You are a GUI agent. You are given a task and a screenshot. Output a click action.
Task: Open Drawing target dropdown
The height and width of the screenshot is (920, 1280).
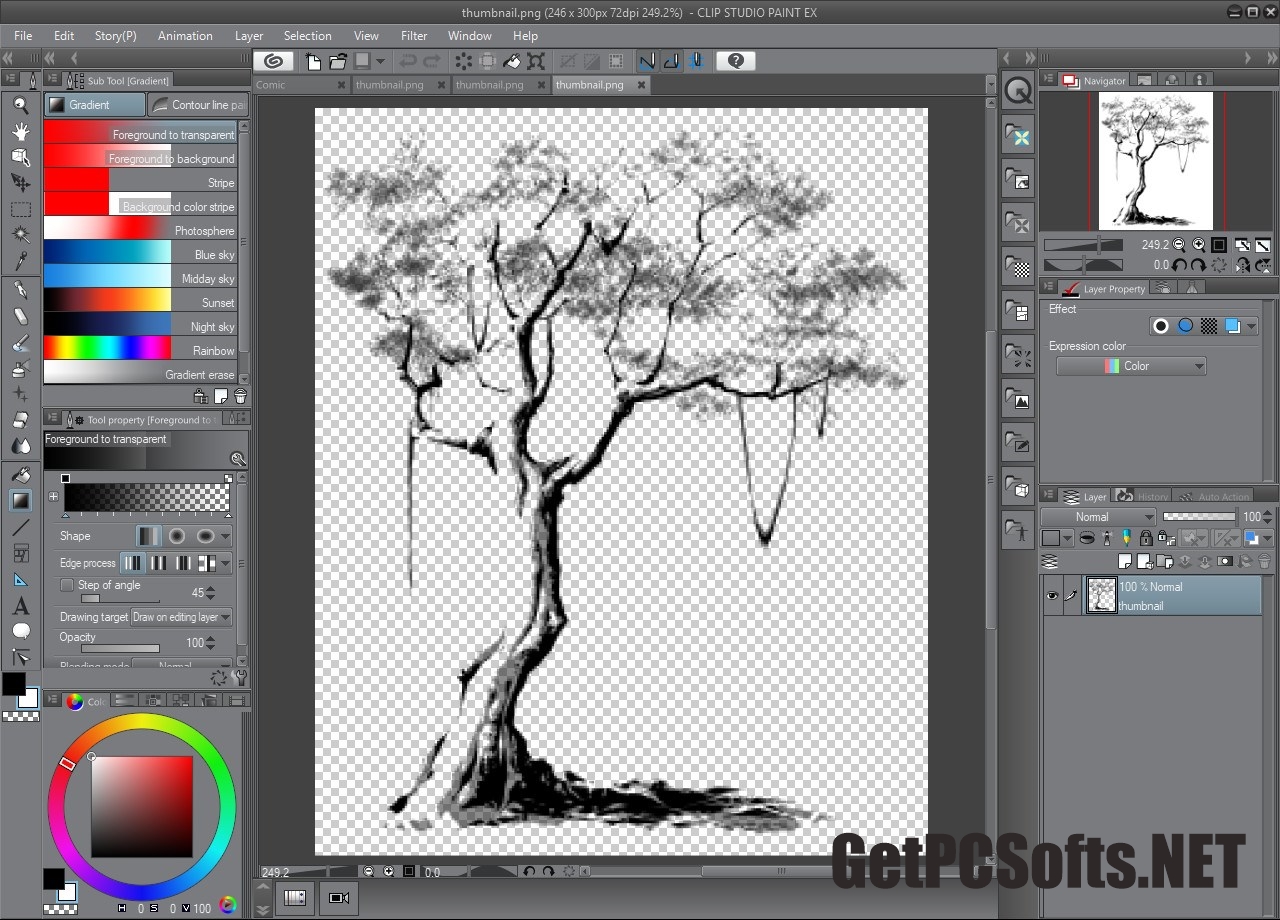click(x=182, y=617)
